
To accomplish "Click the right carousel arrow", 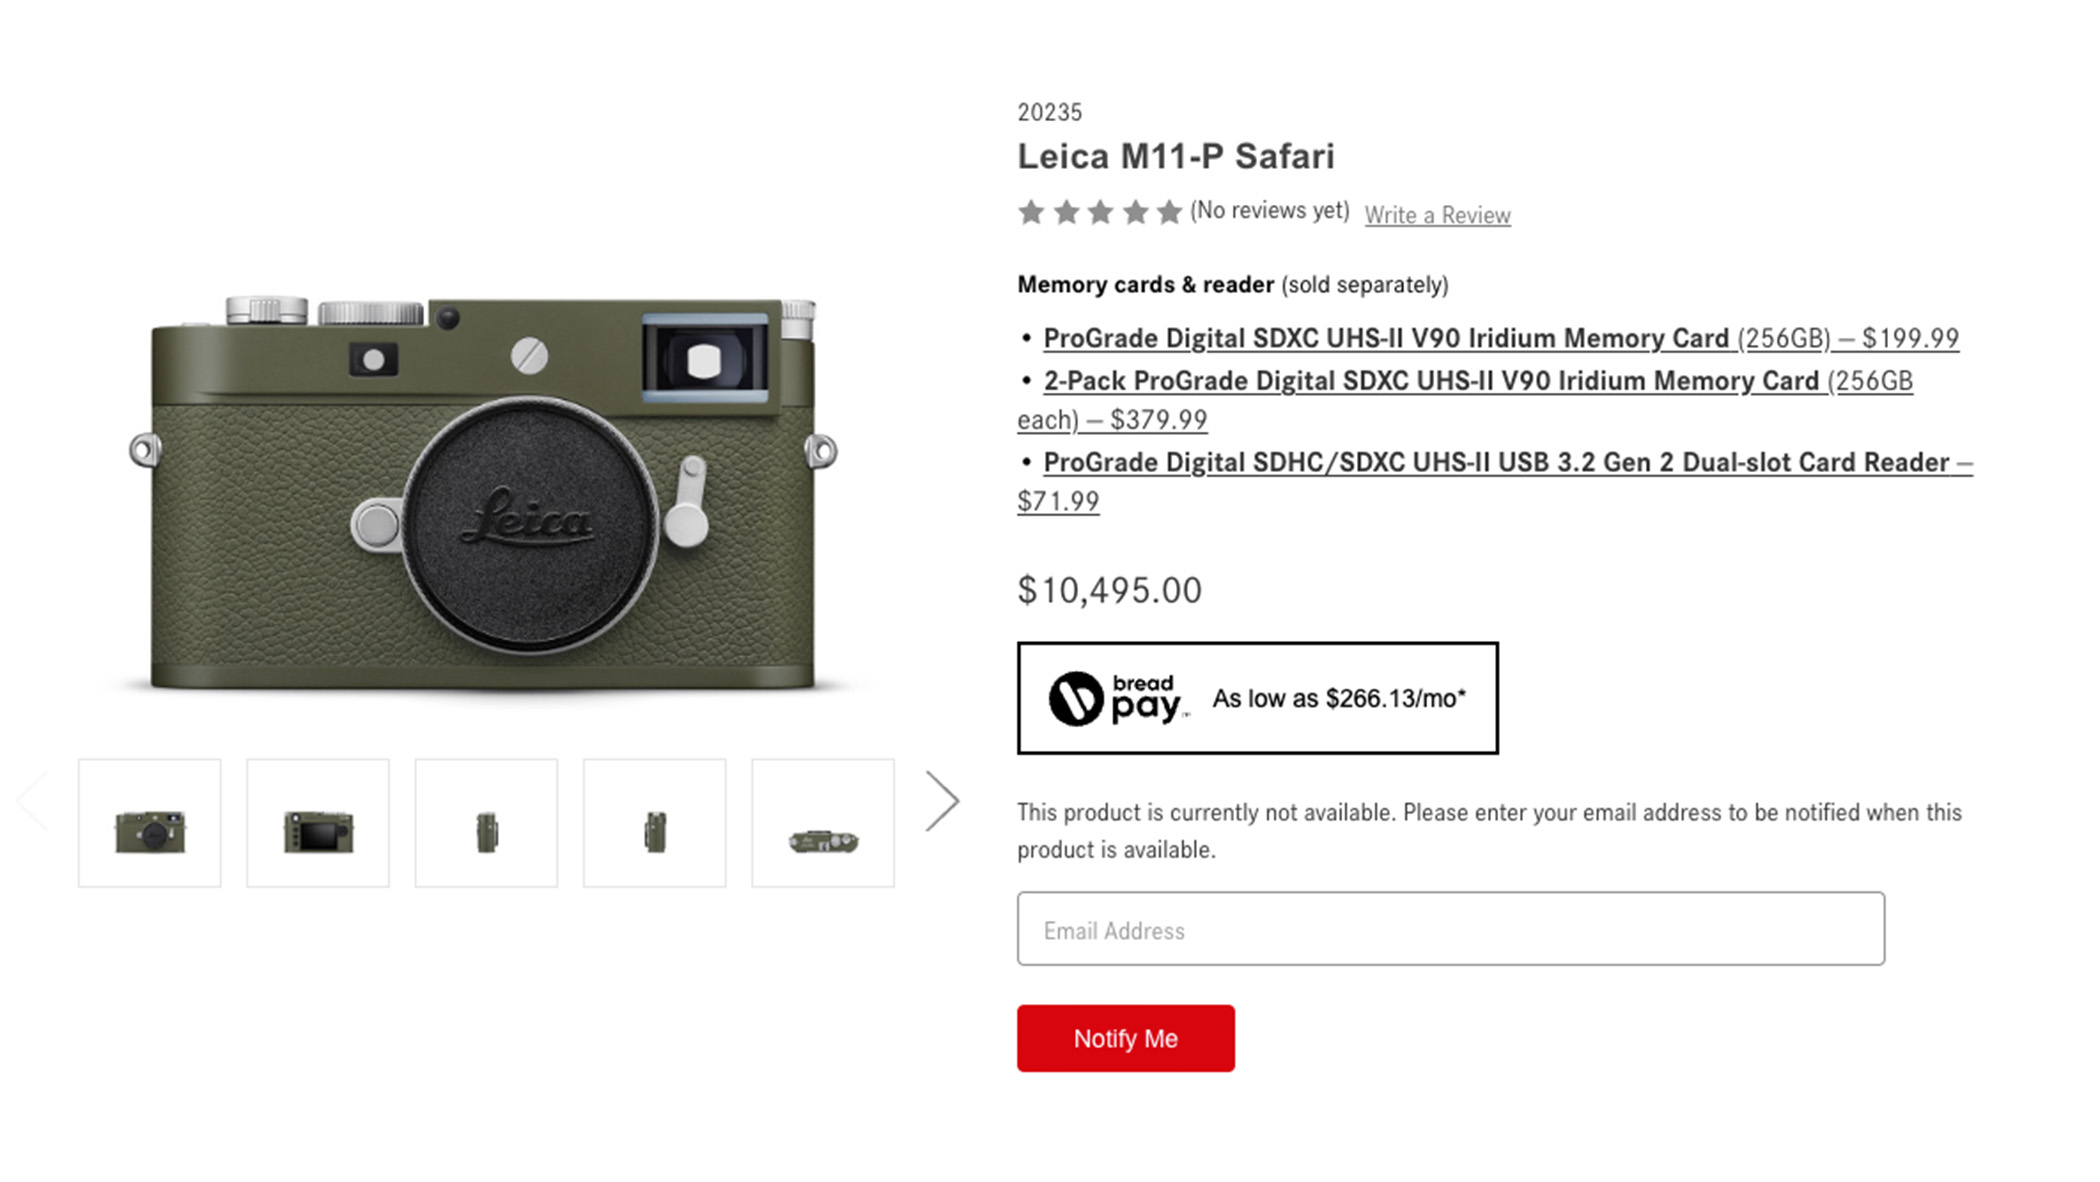I will (941, 799).
